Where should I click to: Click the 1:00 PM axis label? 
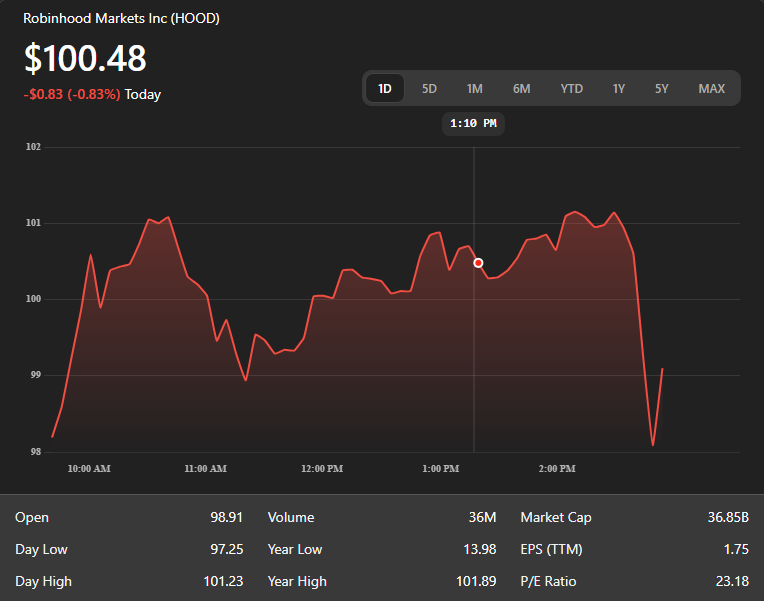click(x=440, y=468)
